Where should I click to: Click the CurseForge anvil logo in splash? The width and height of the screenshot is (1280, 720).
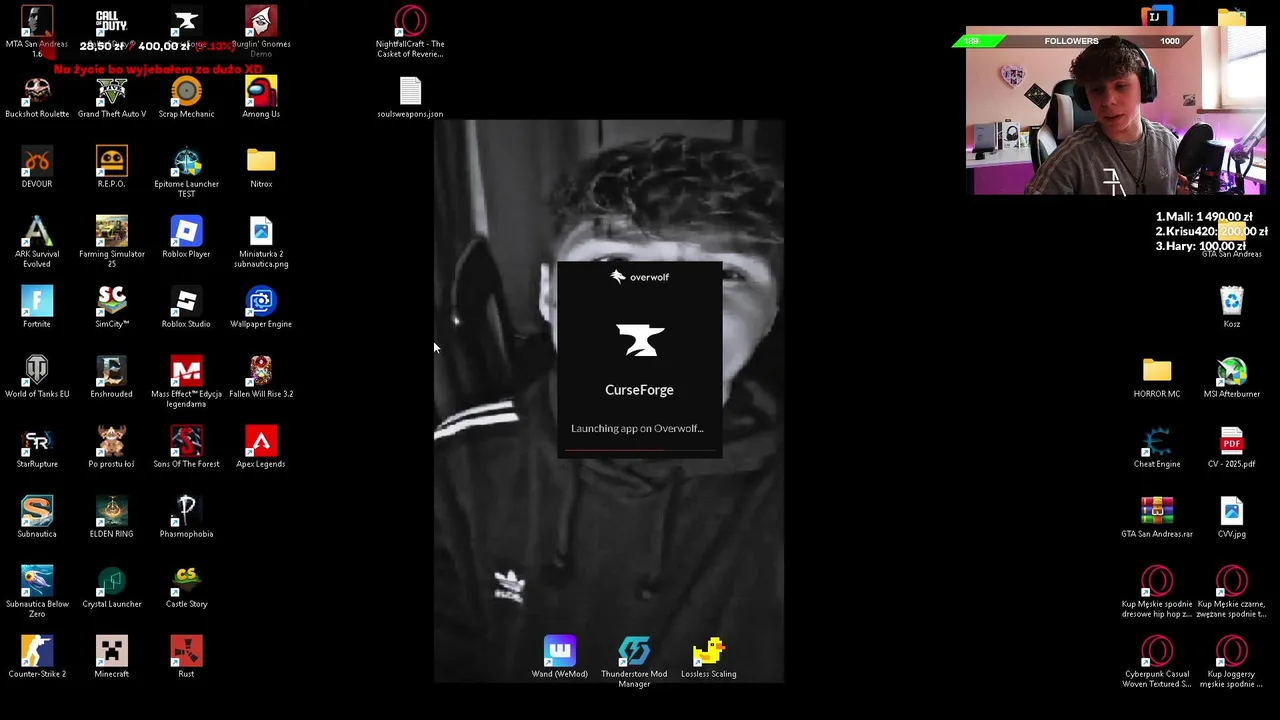pos(640,340)
